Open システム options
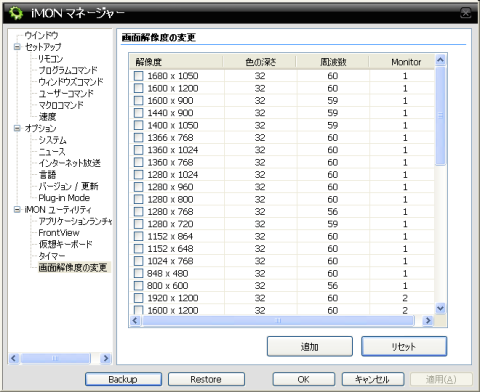 coord(52,140)
